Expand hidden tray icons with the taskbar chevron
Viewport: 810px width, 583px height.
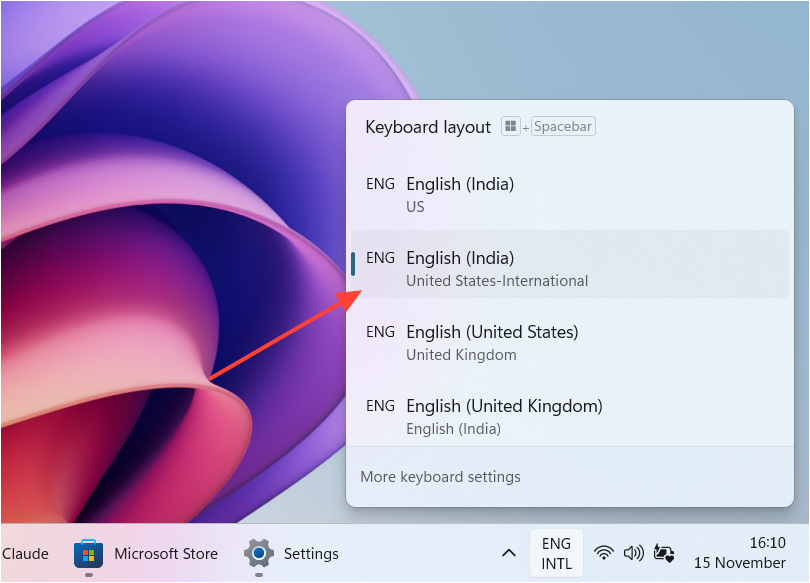tap(509, 553)
